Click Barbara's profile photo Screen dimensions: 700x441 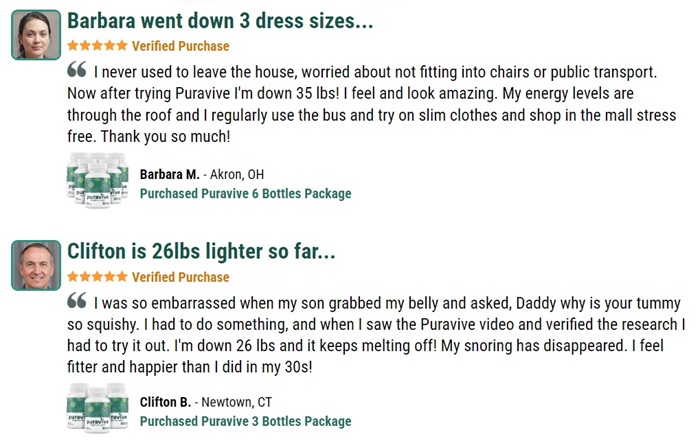pyautogui.click(x=36, y=35)
